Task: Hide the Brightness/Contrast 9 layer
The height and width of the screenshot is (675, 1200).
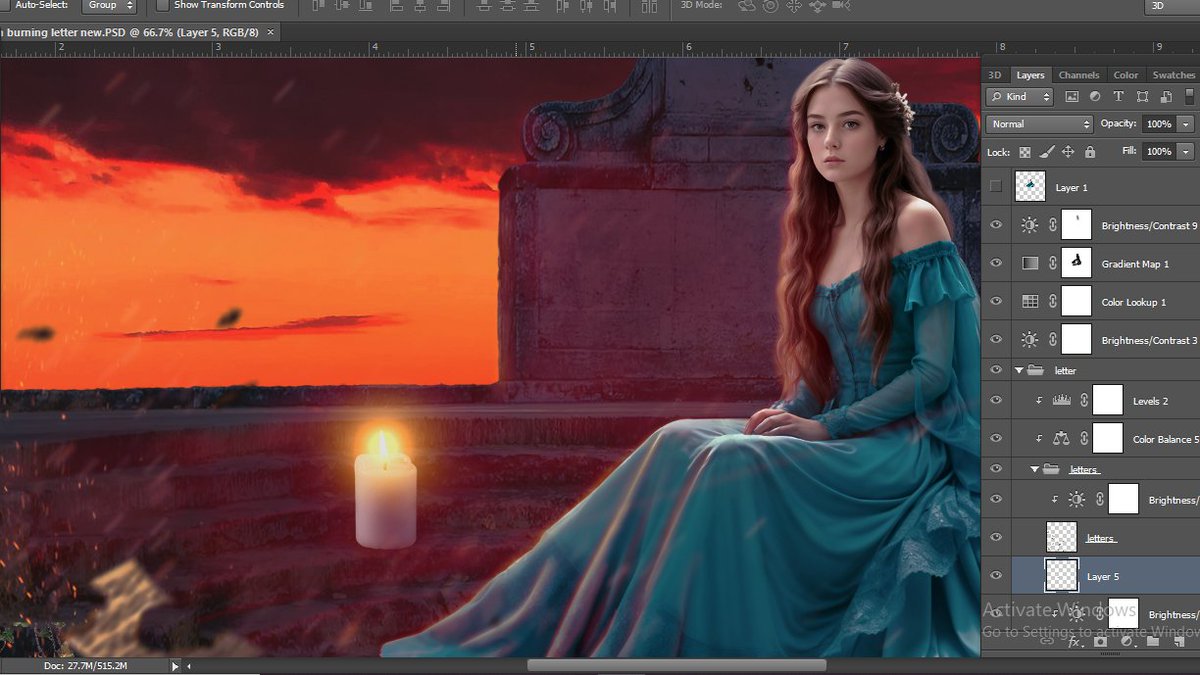Action: (x=996, y=225)
